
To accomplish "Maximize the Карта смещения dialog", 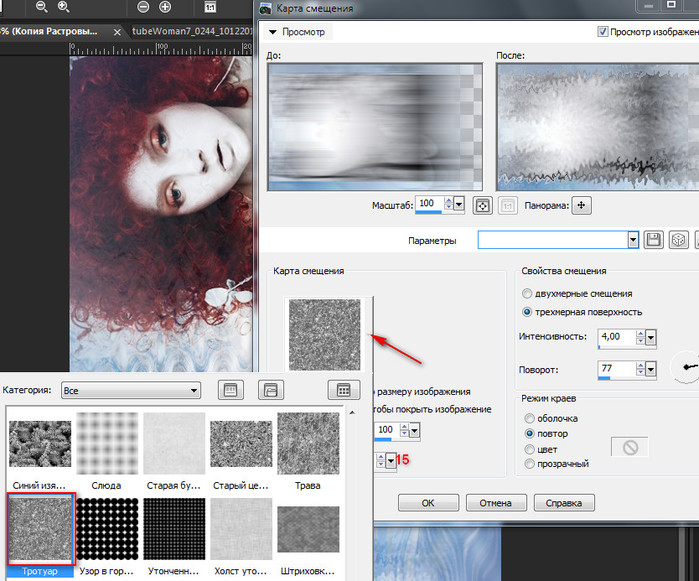I will coord(671,5).
